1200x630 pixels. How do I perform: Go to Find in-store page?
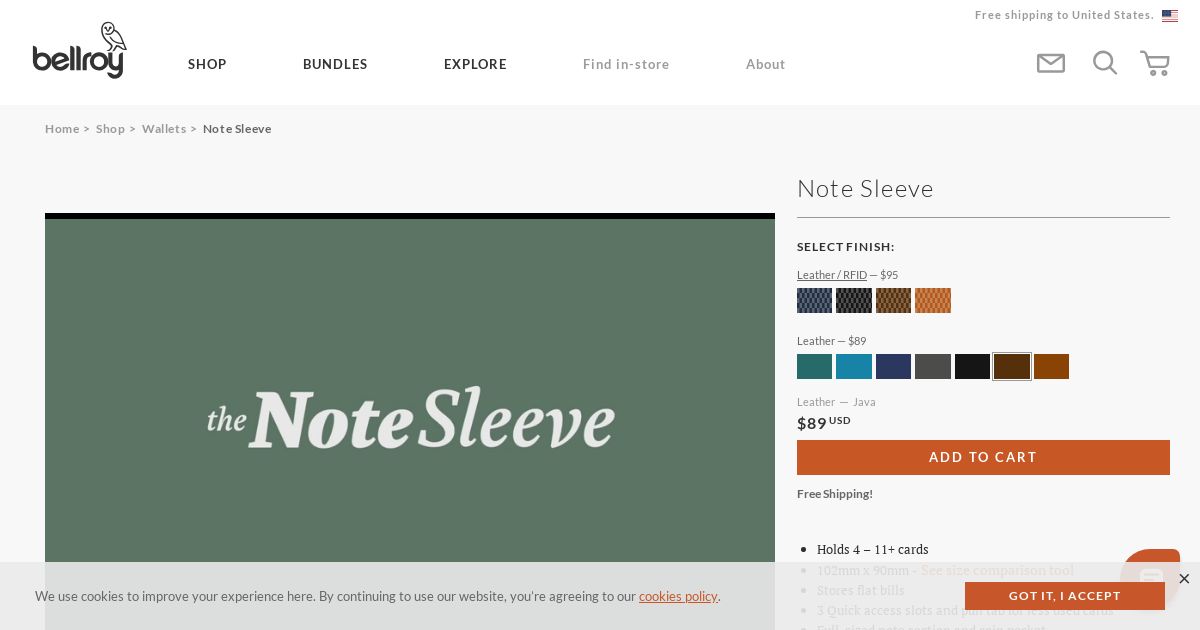626,64
